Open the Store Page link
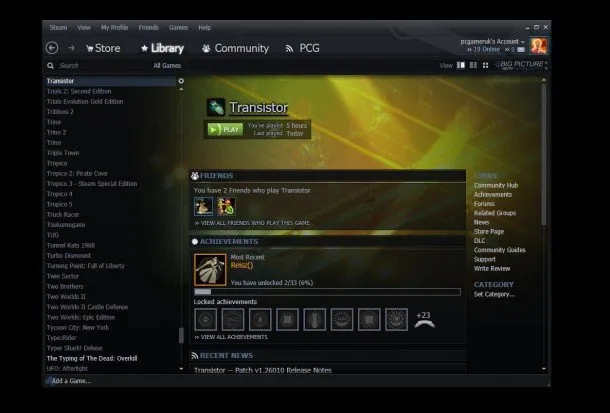 coord(489,231)
